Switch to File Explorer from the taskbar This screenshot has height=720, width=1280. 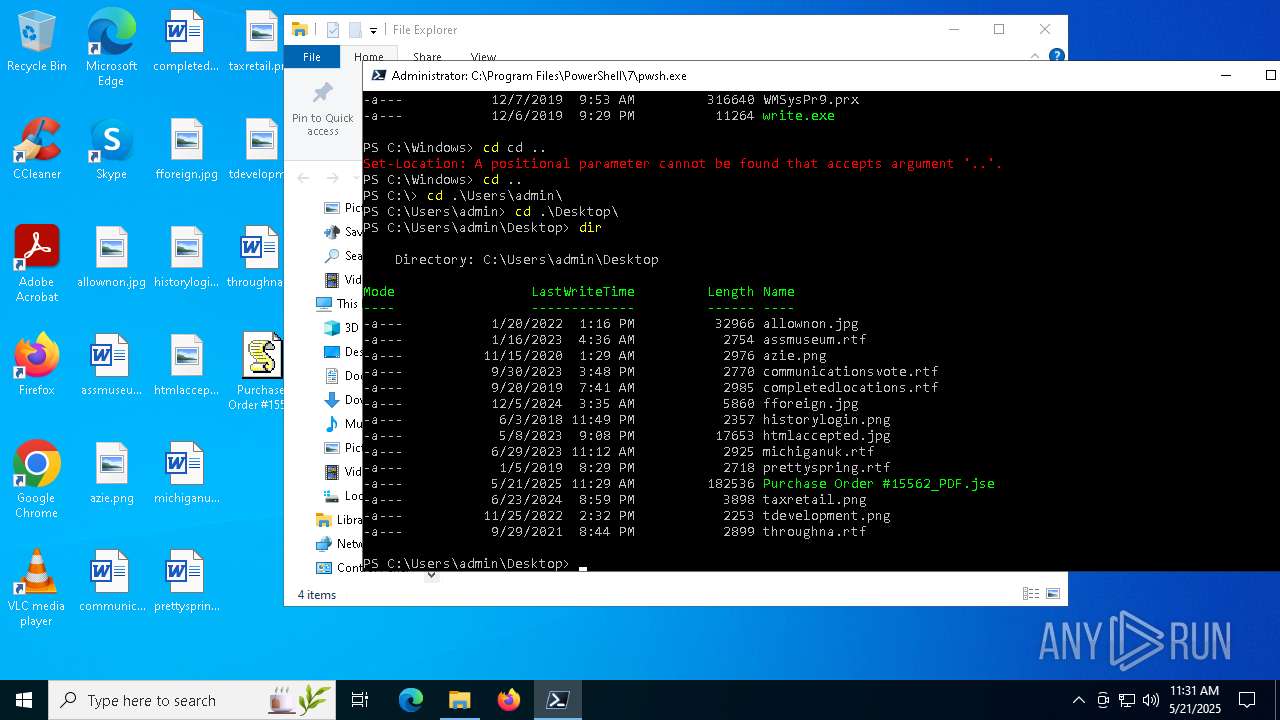(459, 700)
